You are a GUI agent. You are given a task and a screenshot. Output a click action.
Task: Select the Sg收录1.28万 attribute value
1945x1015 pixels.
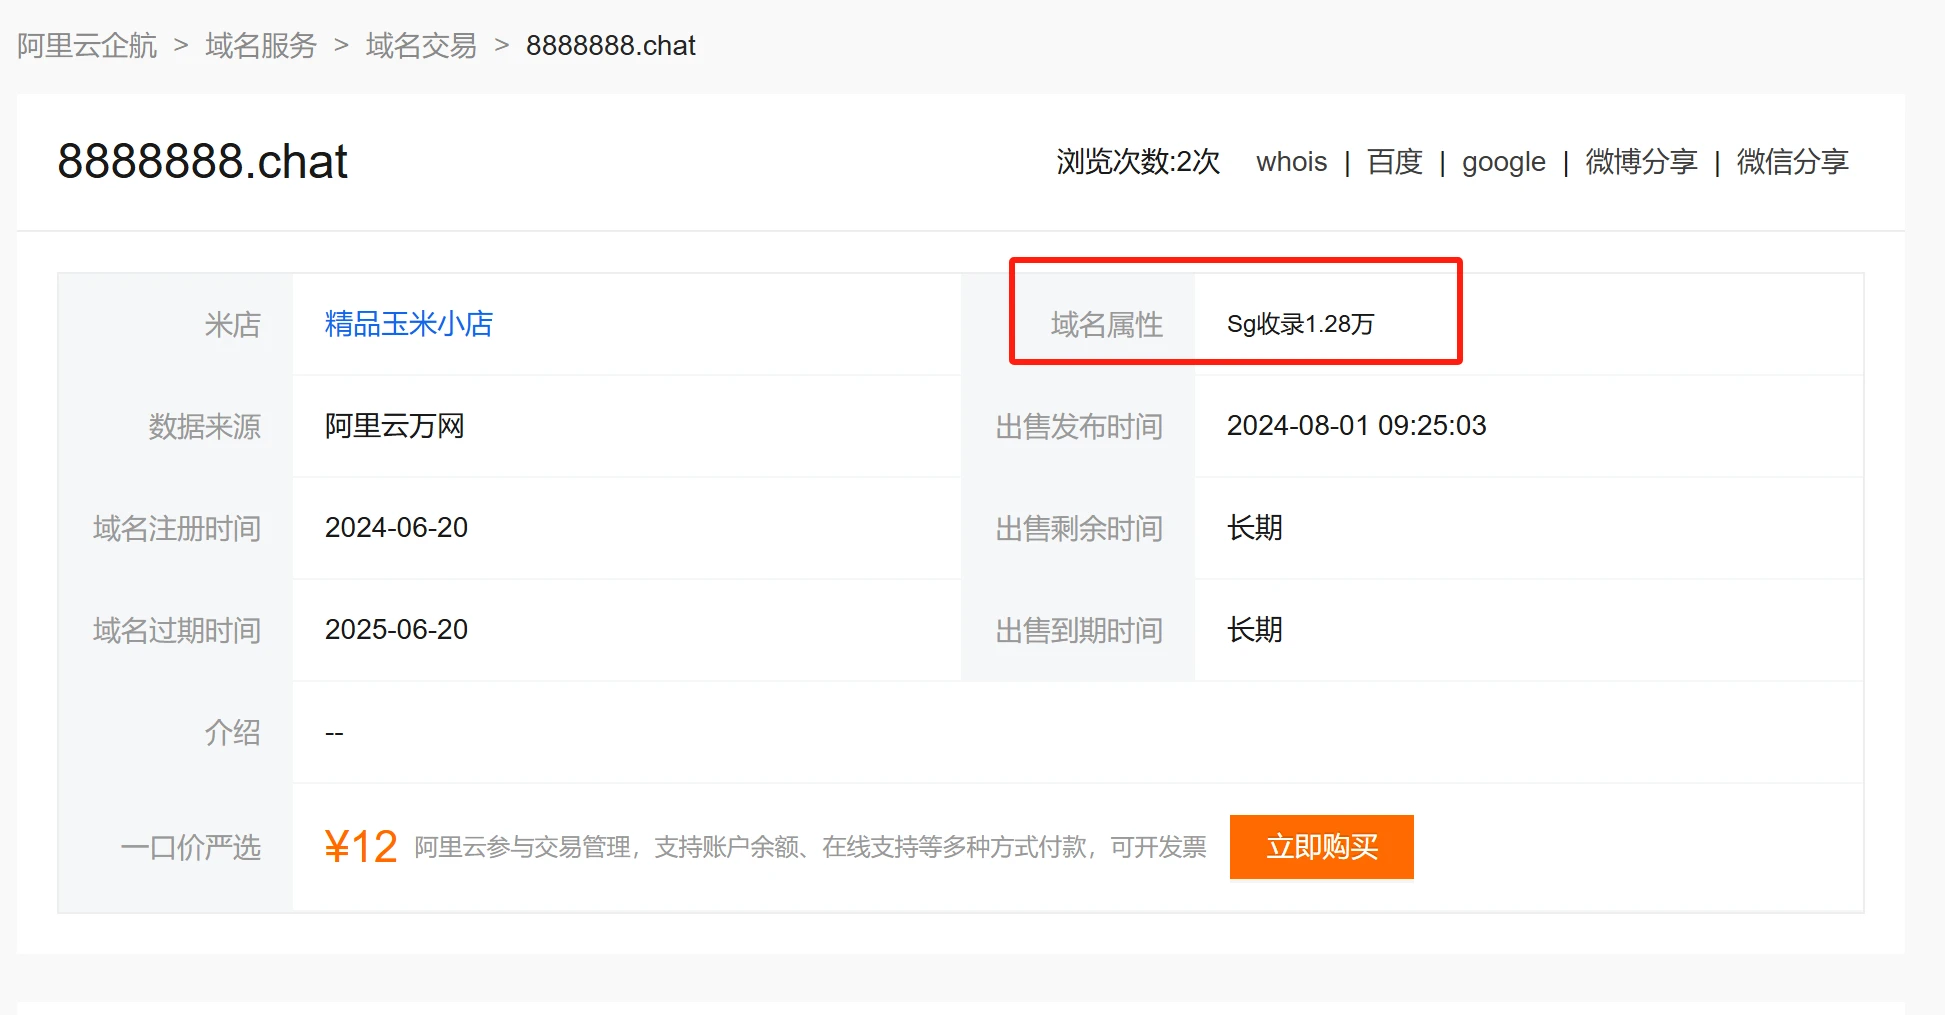[1300, 324]
